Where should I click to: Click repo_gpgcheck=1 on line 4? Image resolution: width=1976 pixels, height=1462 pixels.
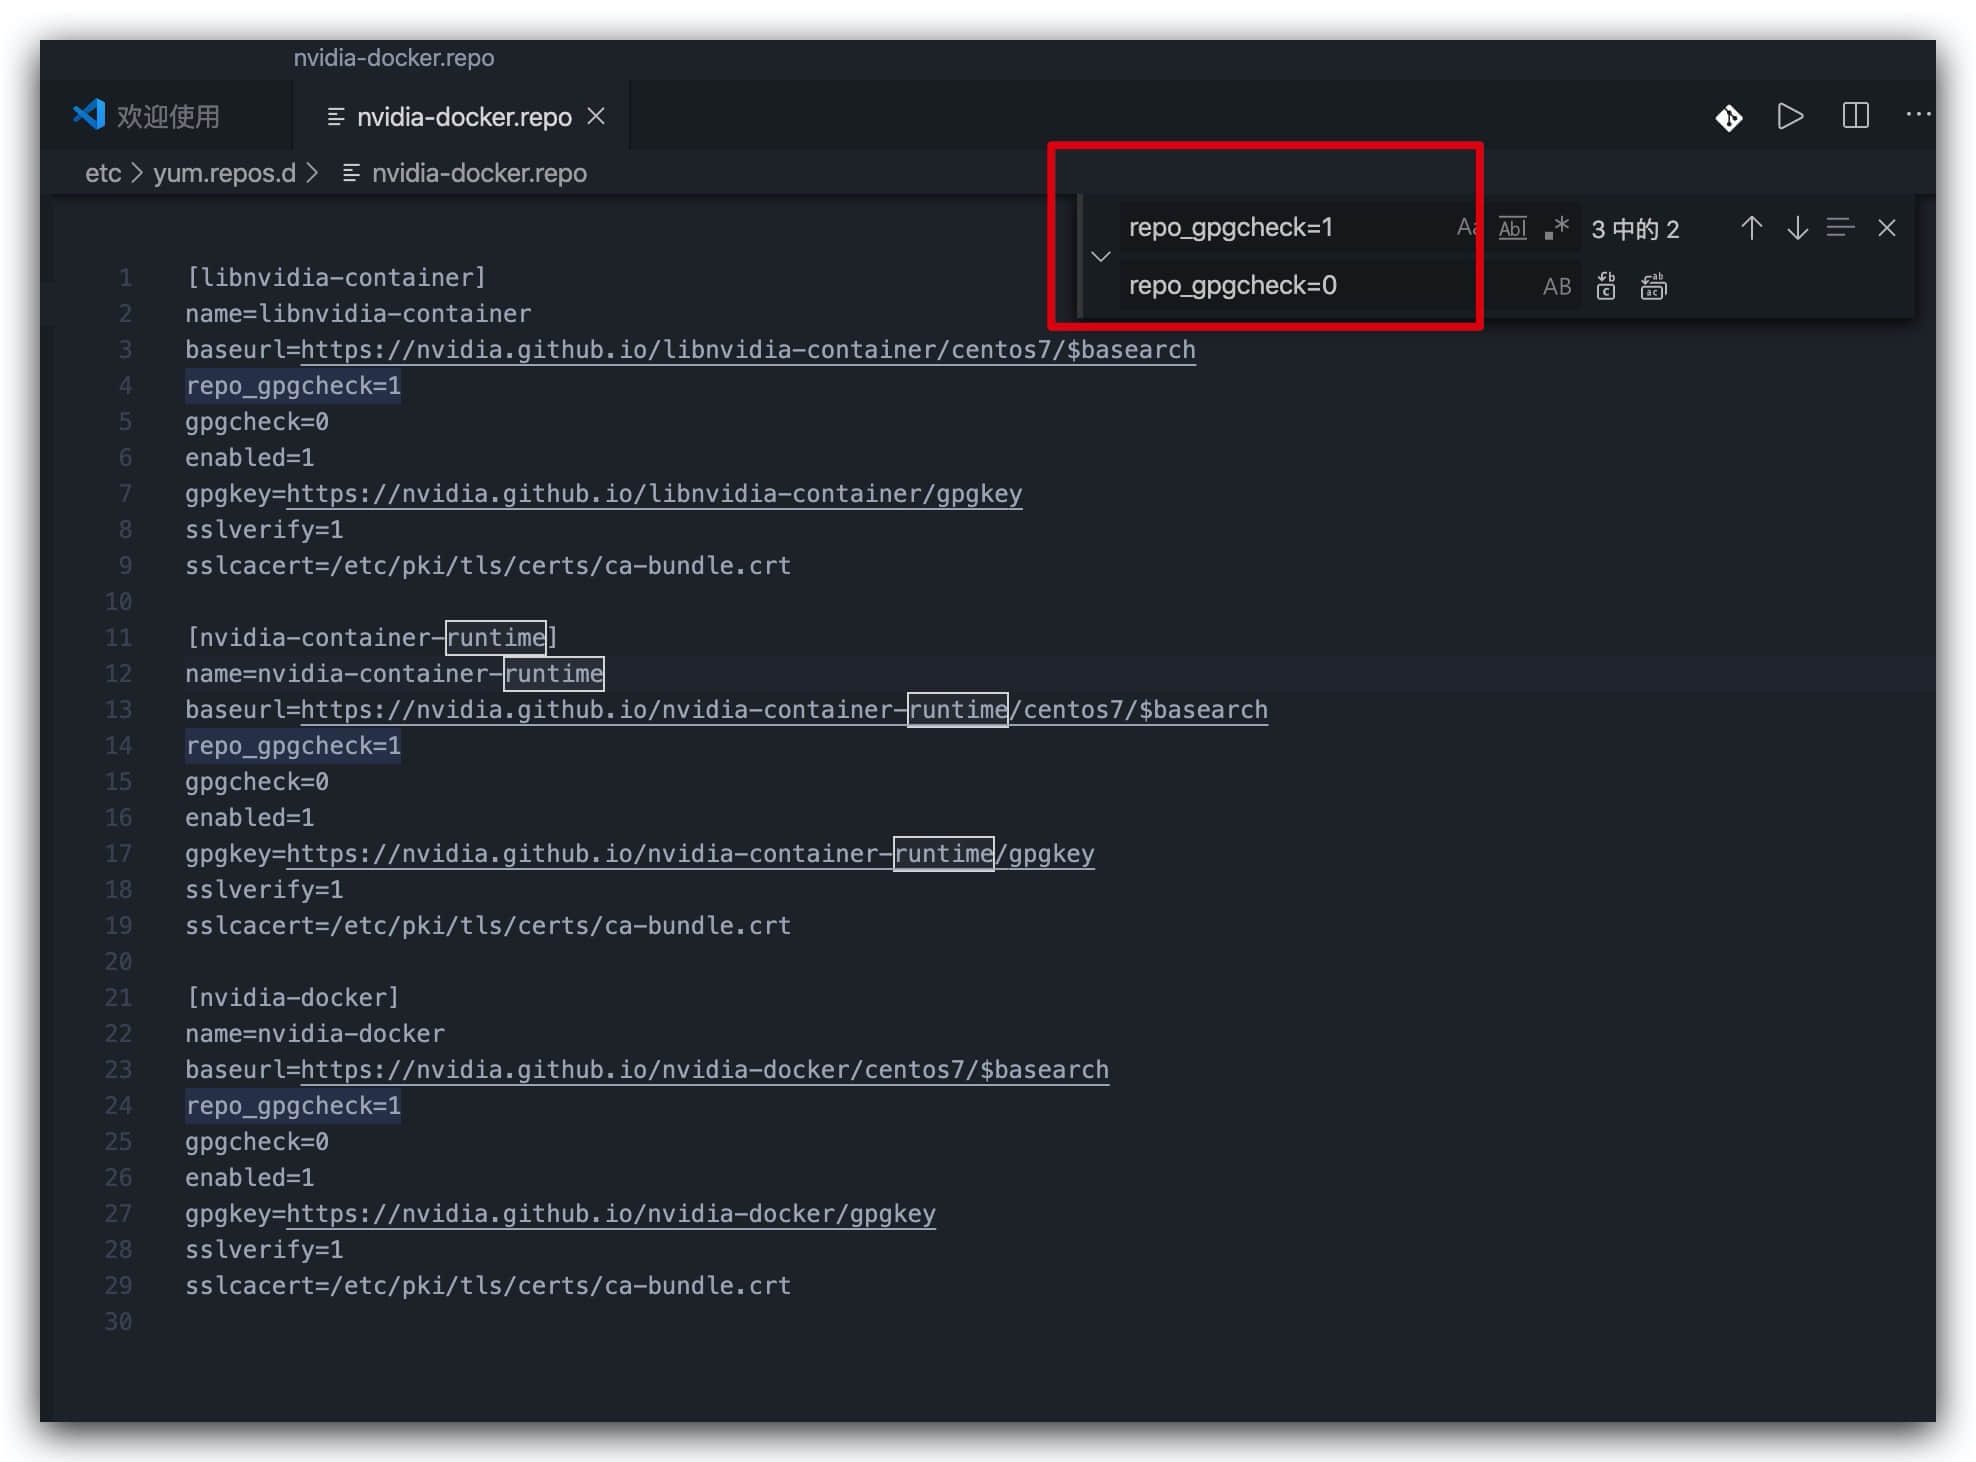tap(293, 386)
